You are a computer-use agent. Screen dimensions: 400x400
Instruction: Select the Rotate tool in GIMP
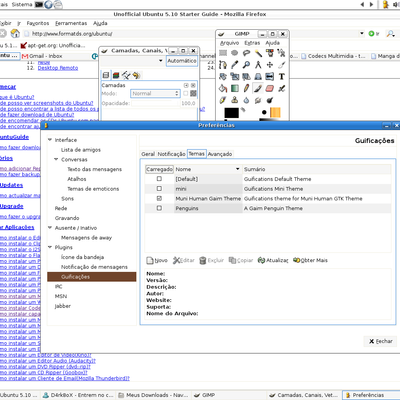[223, 77]
